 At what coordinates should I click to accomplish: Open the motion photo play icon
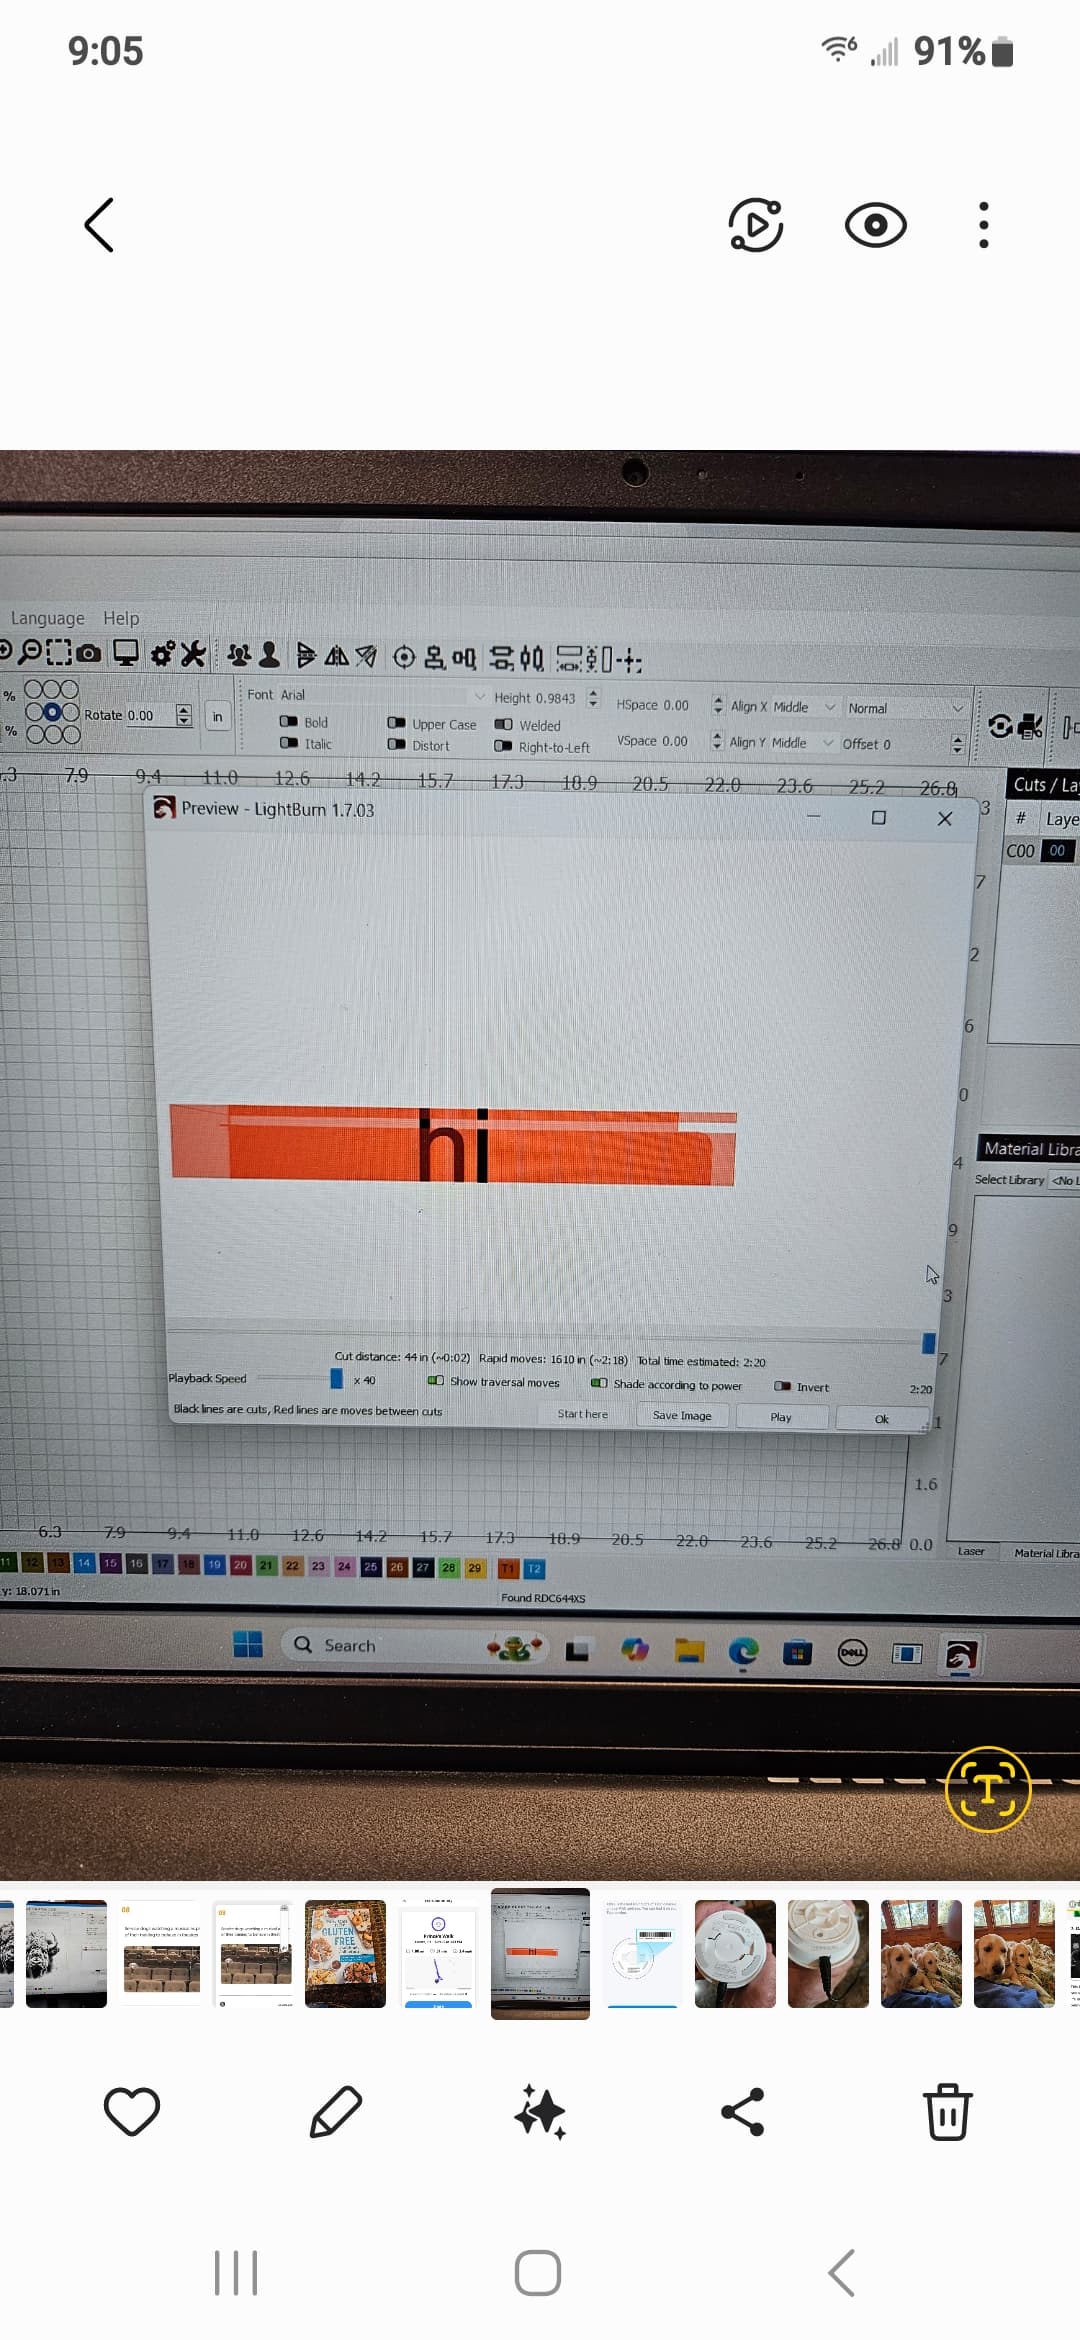(755, 225)
